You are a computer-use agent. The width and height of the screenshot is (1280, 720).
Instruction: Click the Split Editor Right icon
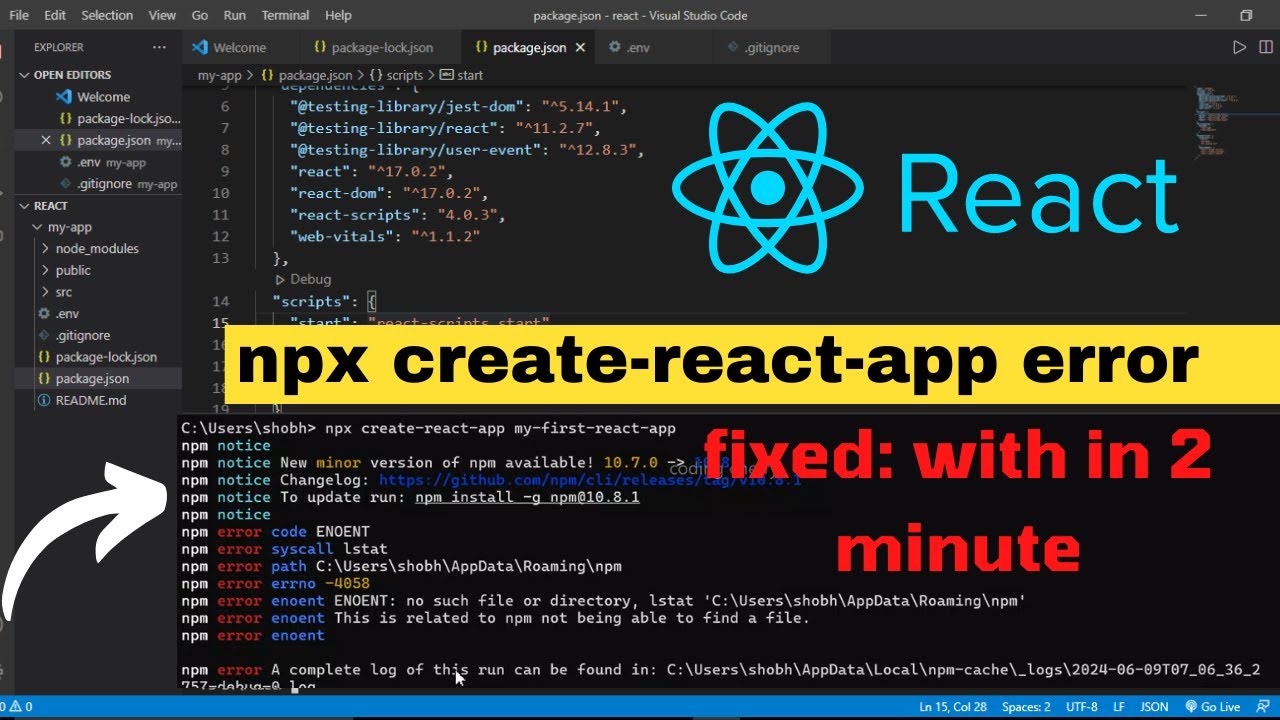click(1264, 47)
